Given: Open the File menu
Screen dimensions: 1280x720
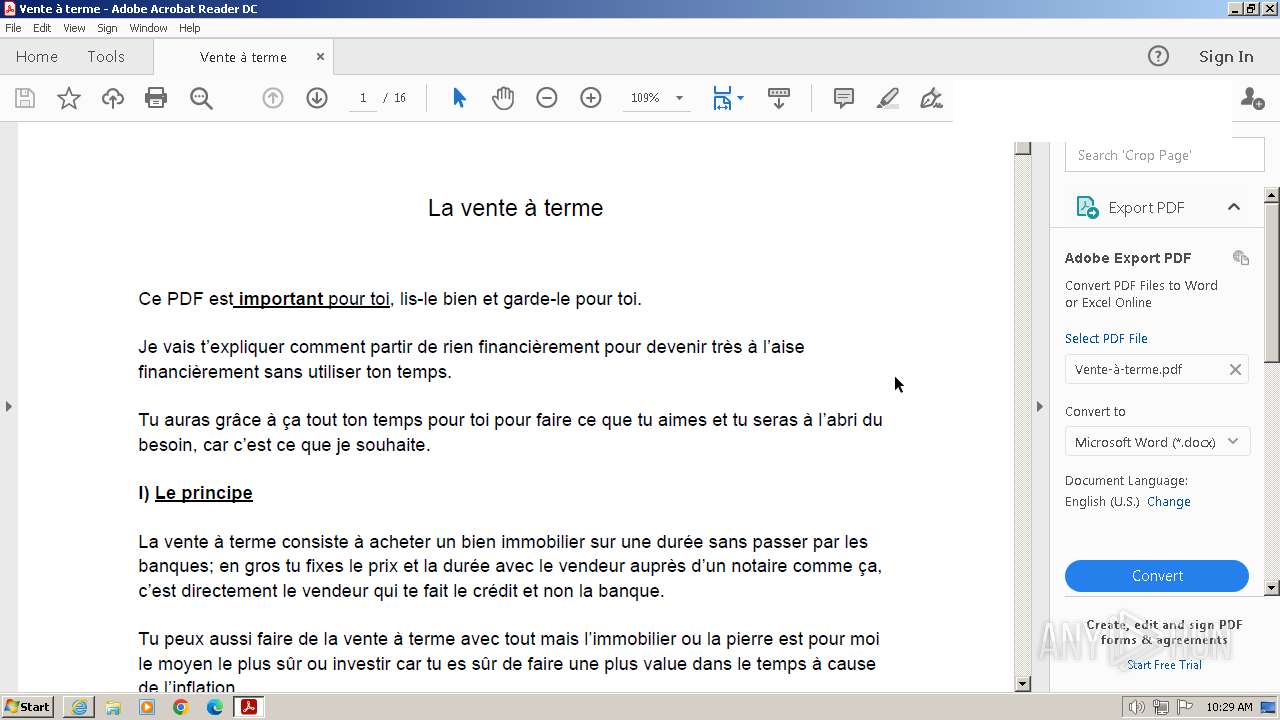Looking at the screenshot, I should (13, 28).
